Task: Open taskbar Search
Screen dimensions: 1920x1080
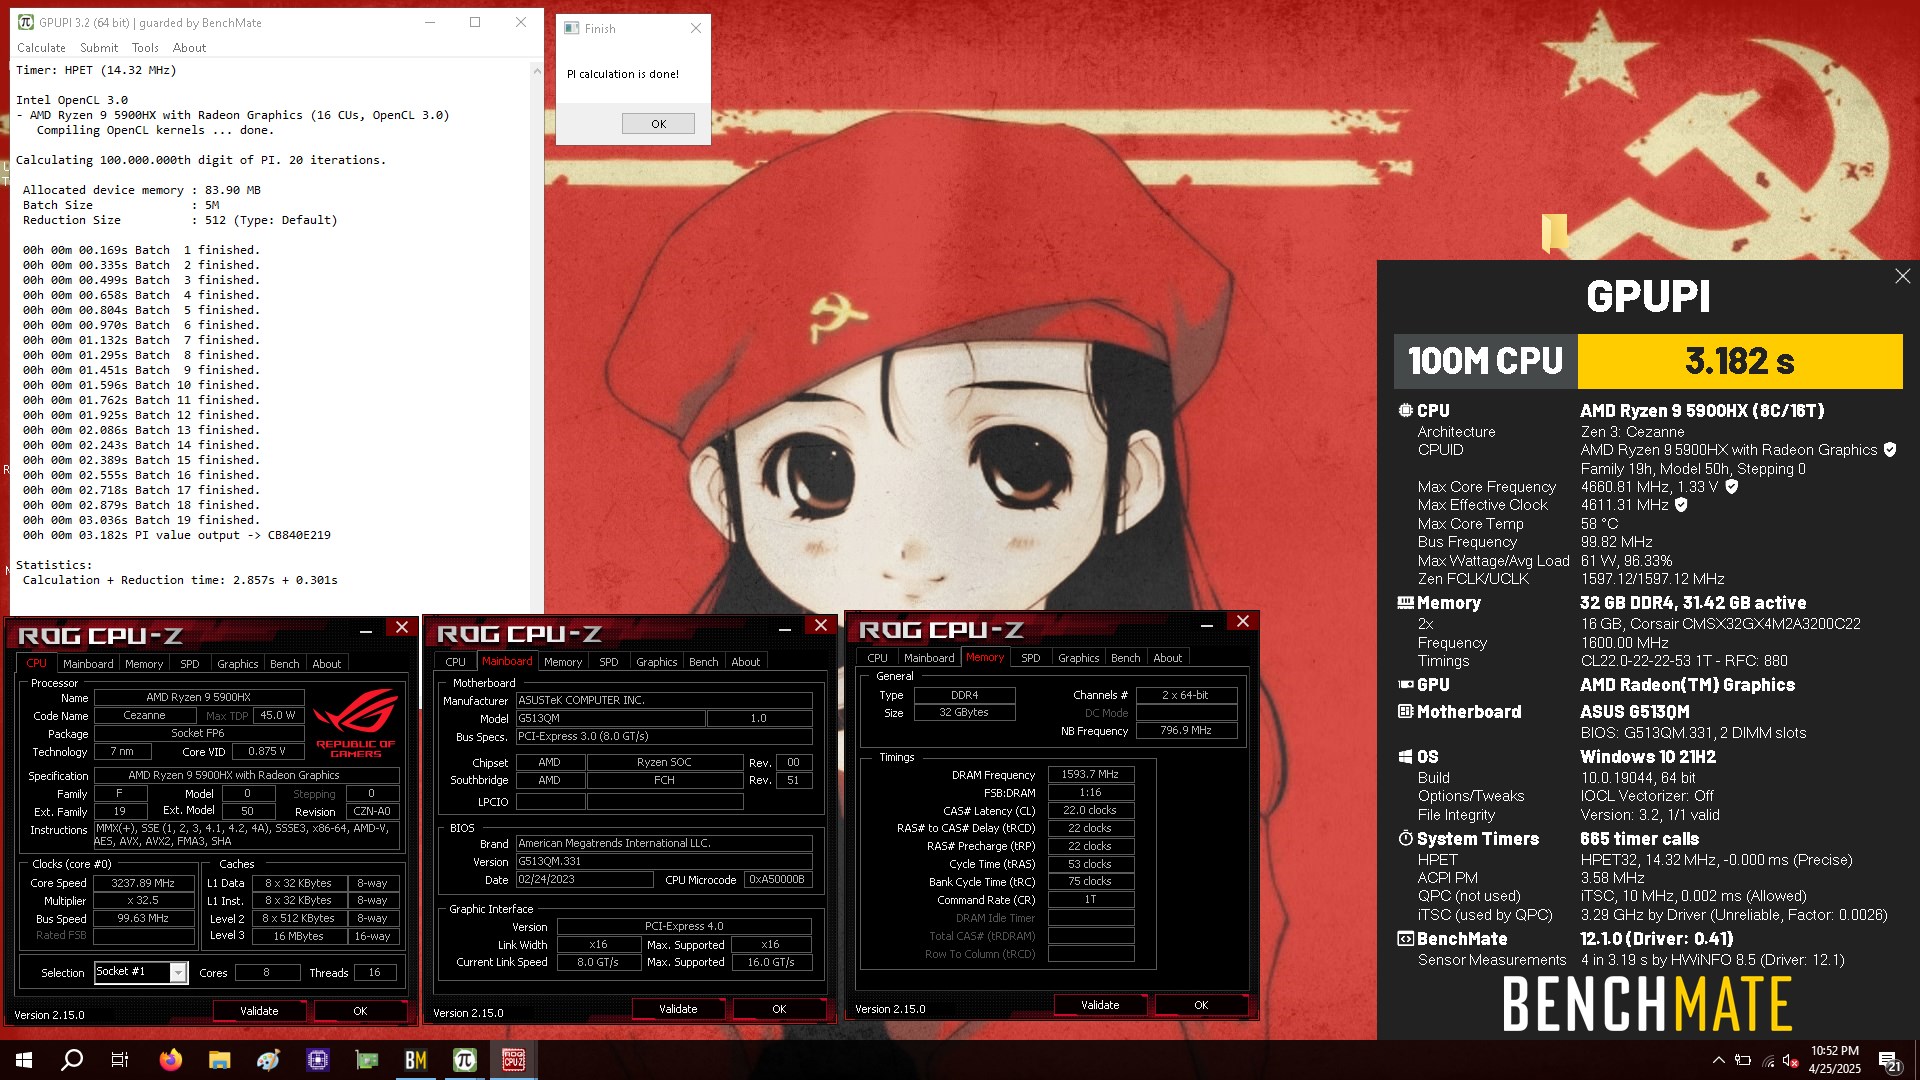Action: tap(72, 1060)
